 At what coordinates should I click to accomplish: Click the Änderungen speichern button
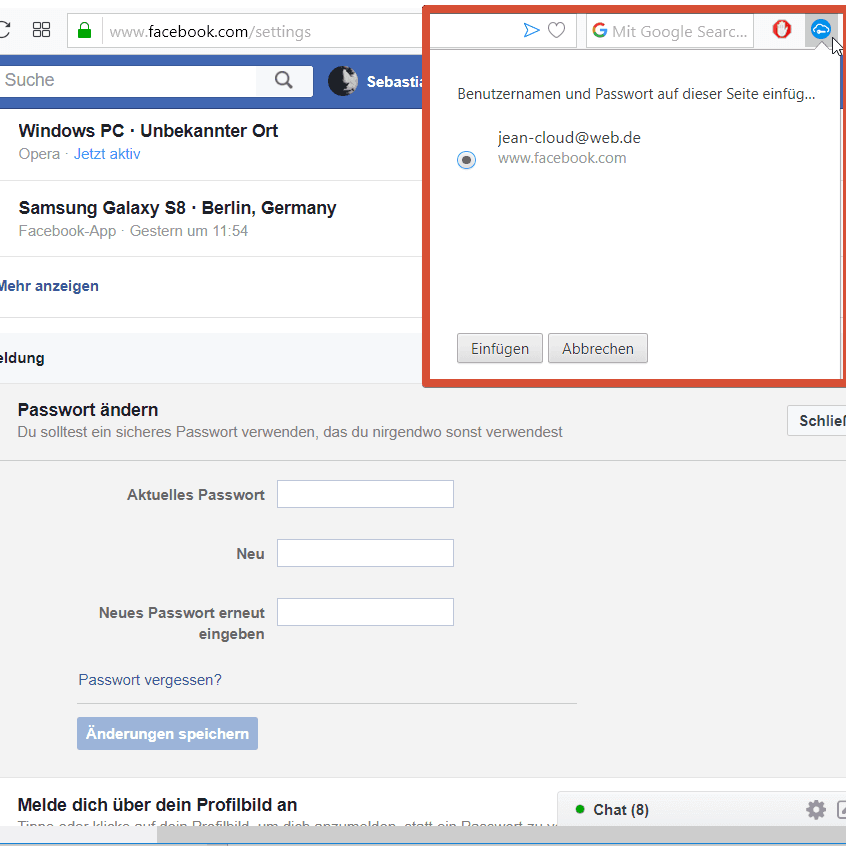pyautogui.click(x=167, y=733)
